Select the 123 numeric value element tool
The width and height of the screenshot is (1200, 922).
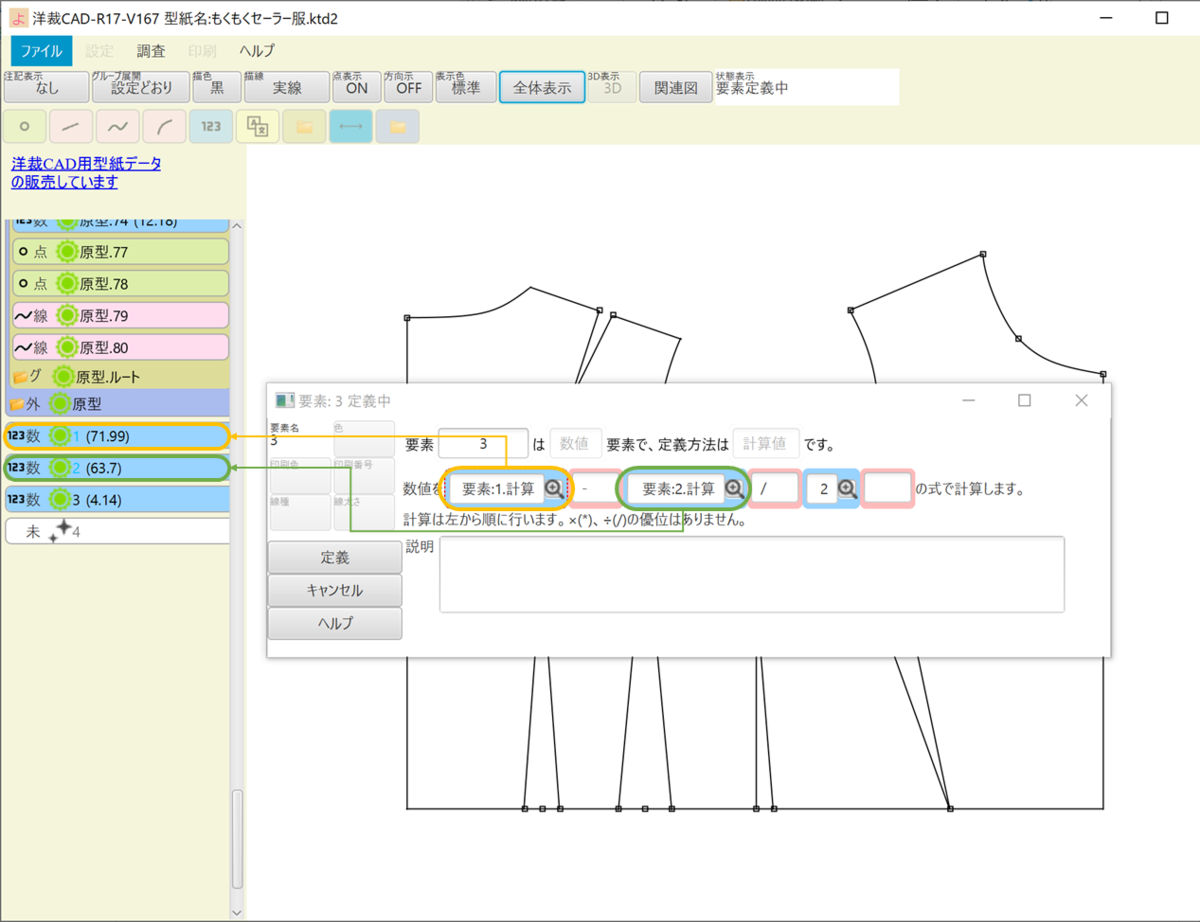tap(210, 127)
